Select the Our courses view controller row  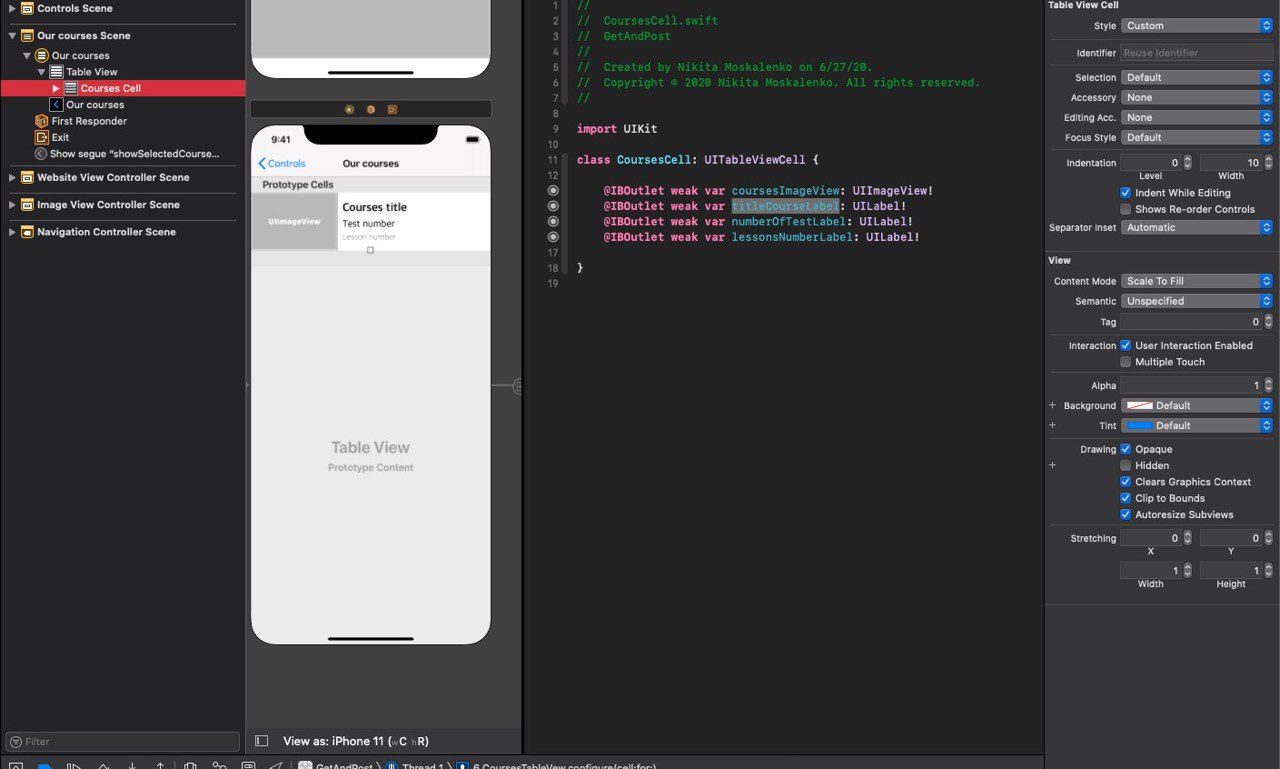[123, 55]
